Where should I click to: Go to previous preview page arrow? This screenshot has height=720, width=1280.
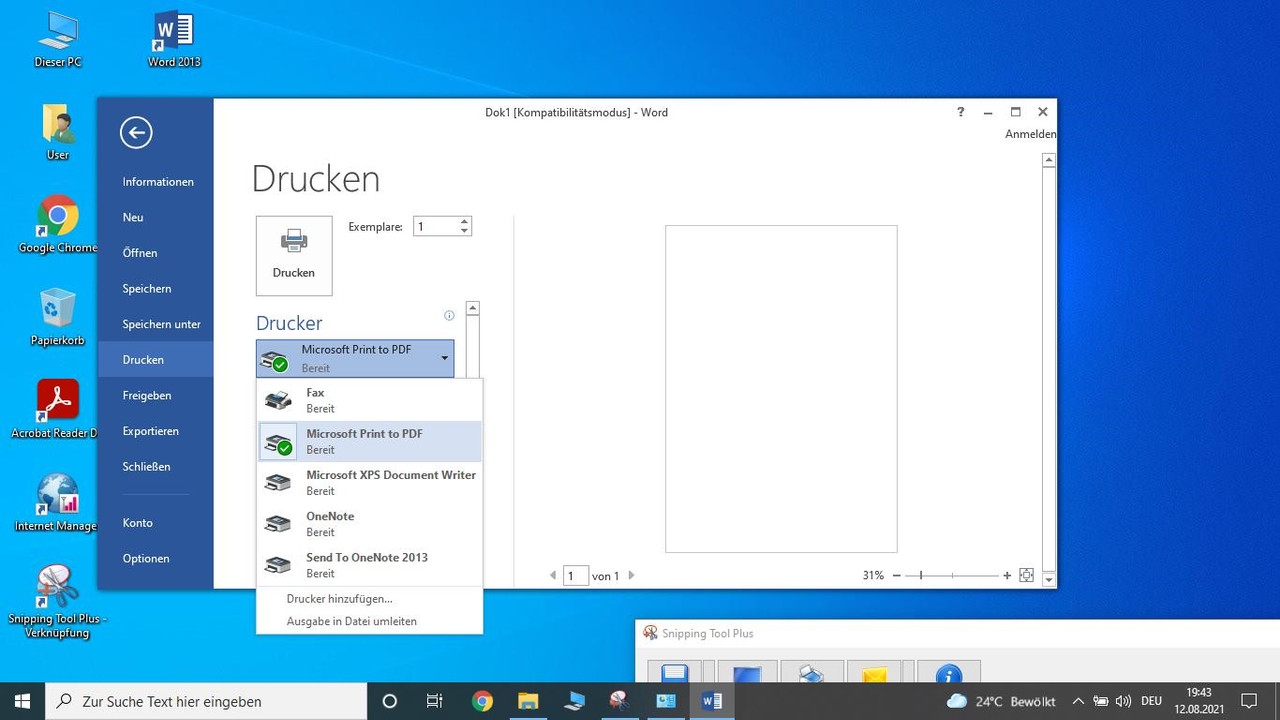(x=553, y=576)
